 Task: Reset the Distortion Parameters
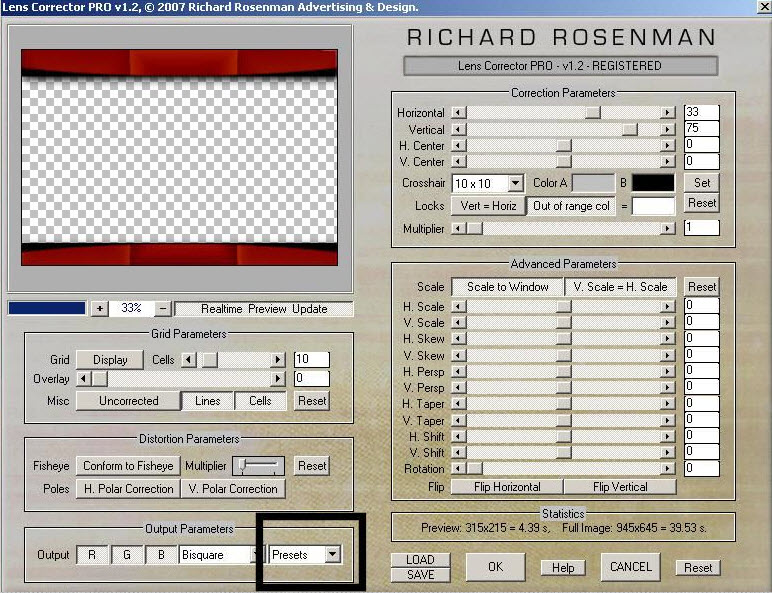312,466
